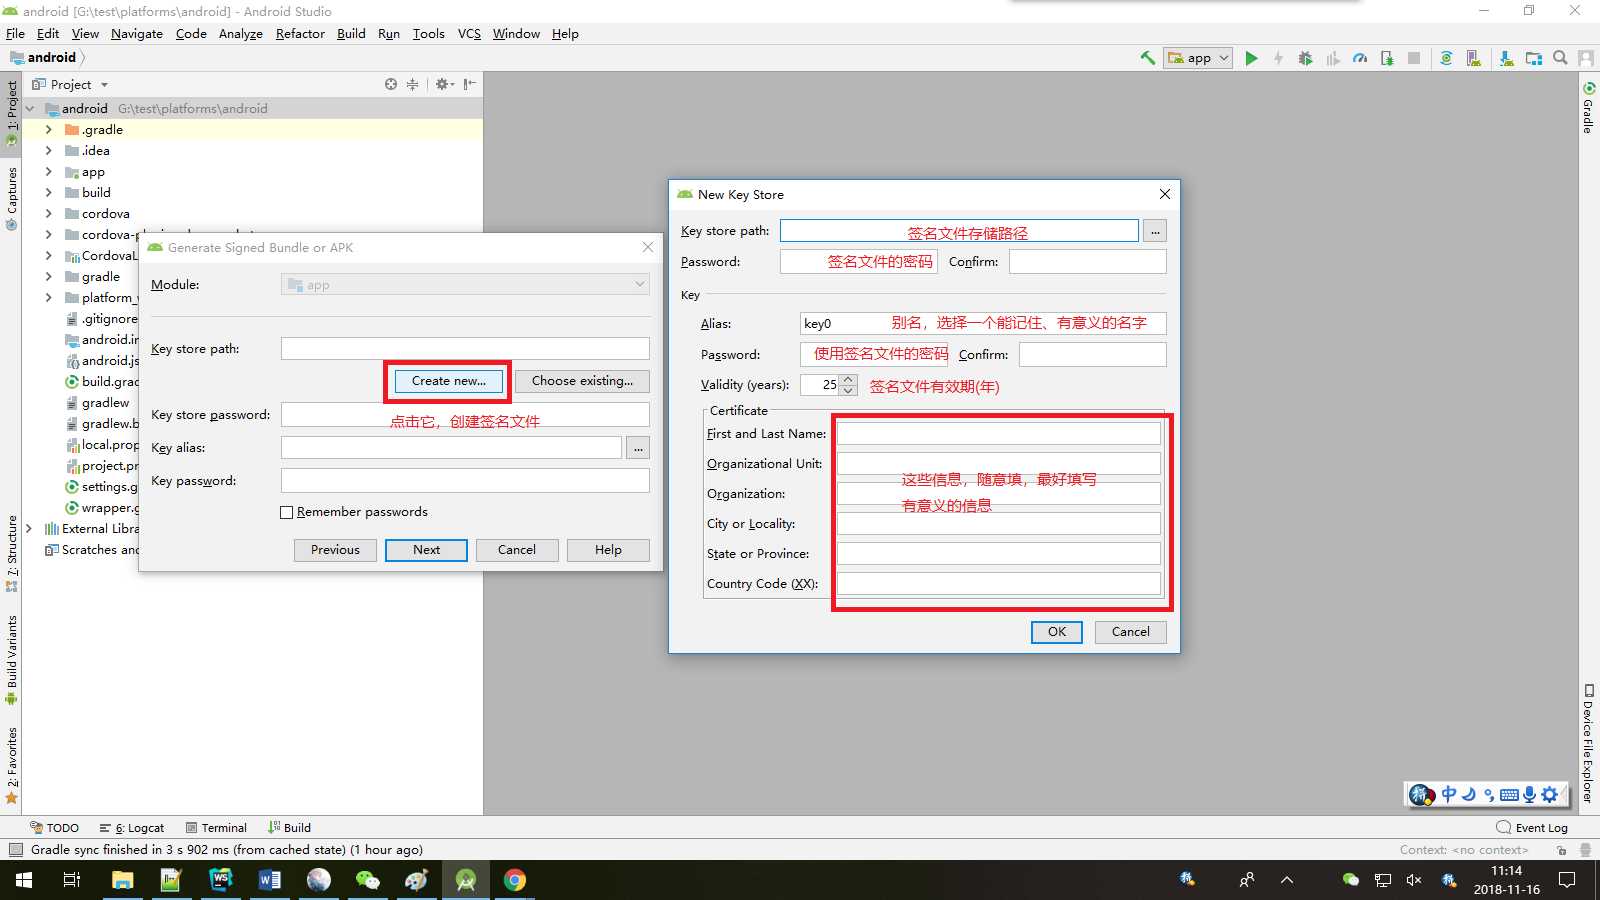Click Help in Generate Signed Bundle dialog

click(608, 550)
